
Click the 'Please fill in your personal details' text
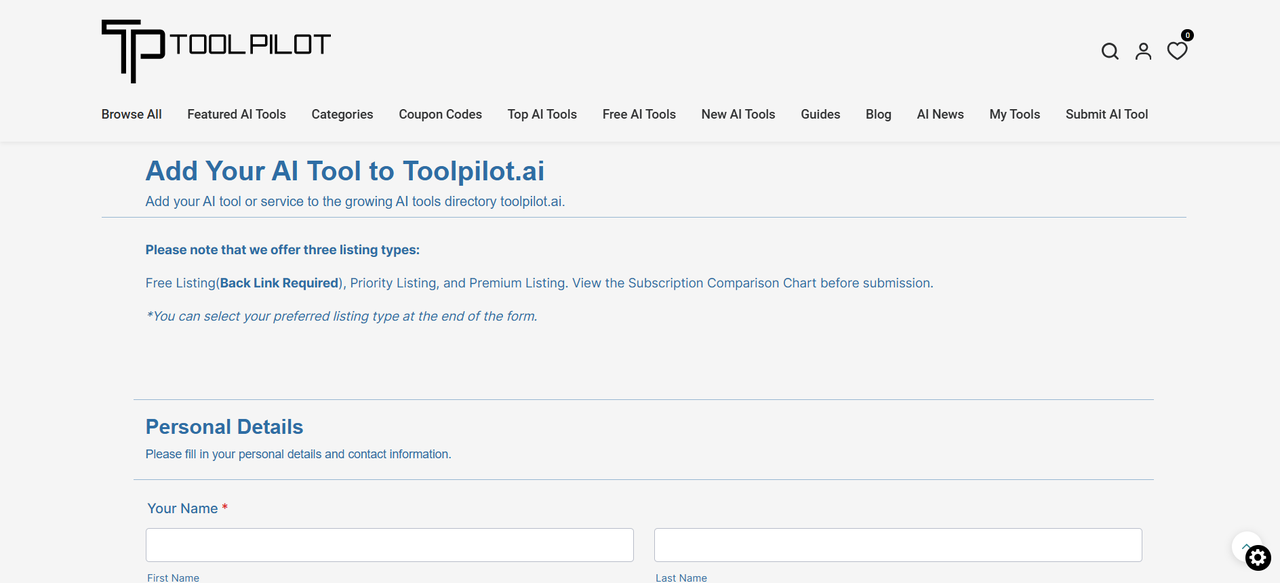pos(298,454)
